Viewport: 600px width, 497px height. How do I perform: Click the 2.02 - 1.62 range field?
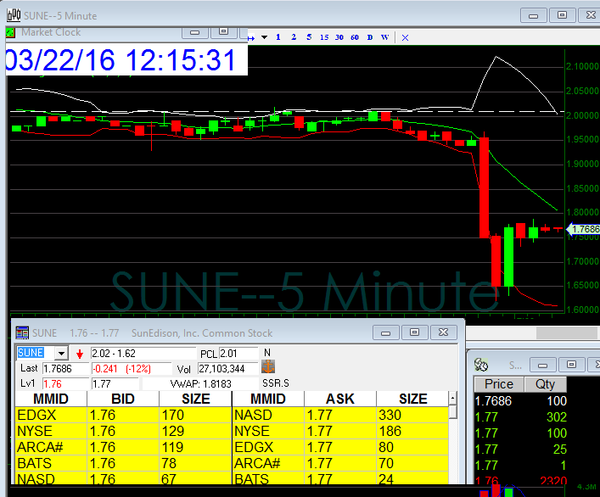[x=143, y=353]
